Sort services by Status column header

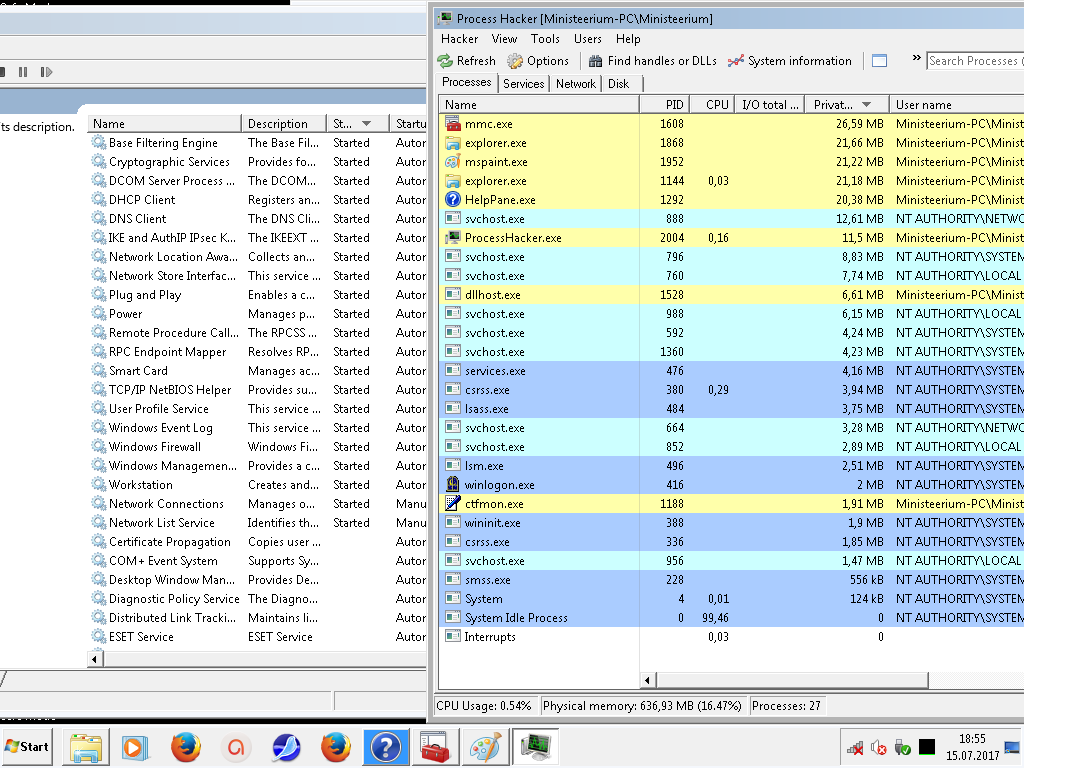click(350, 124)
